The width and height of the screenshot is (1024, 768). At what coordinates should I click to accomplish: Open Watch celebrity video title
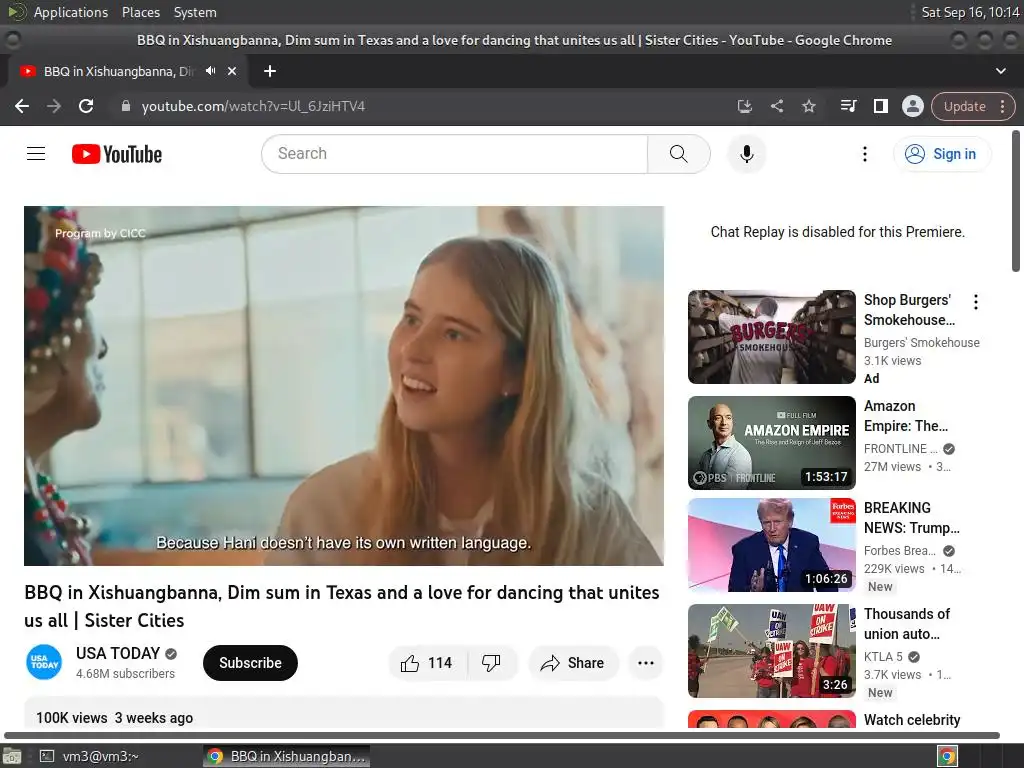[x=912, y=720]
